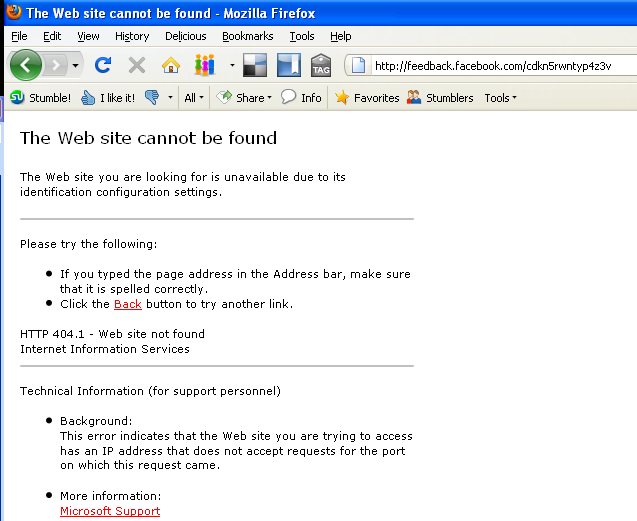Open Favorites star button
This screenshot has width=637, height=521.
[x=367, y=98]
